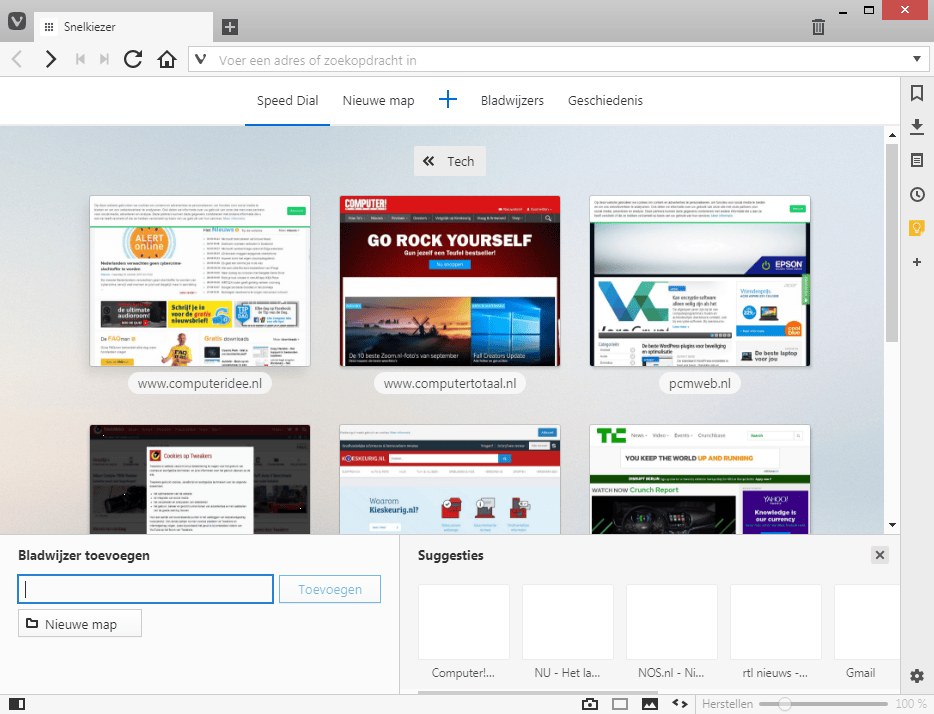This screenshot has width=934, height=714.
Task: Toggle image loading in status bar
Action: (x=650, y=704)
